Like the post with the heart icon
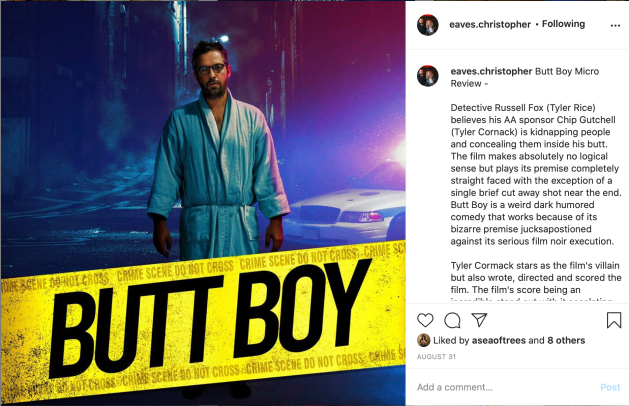 pos(425,320)
